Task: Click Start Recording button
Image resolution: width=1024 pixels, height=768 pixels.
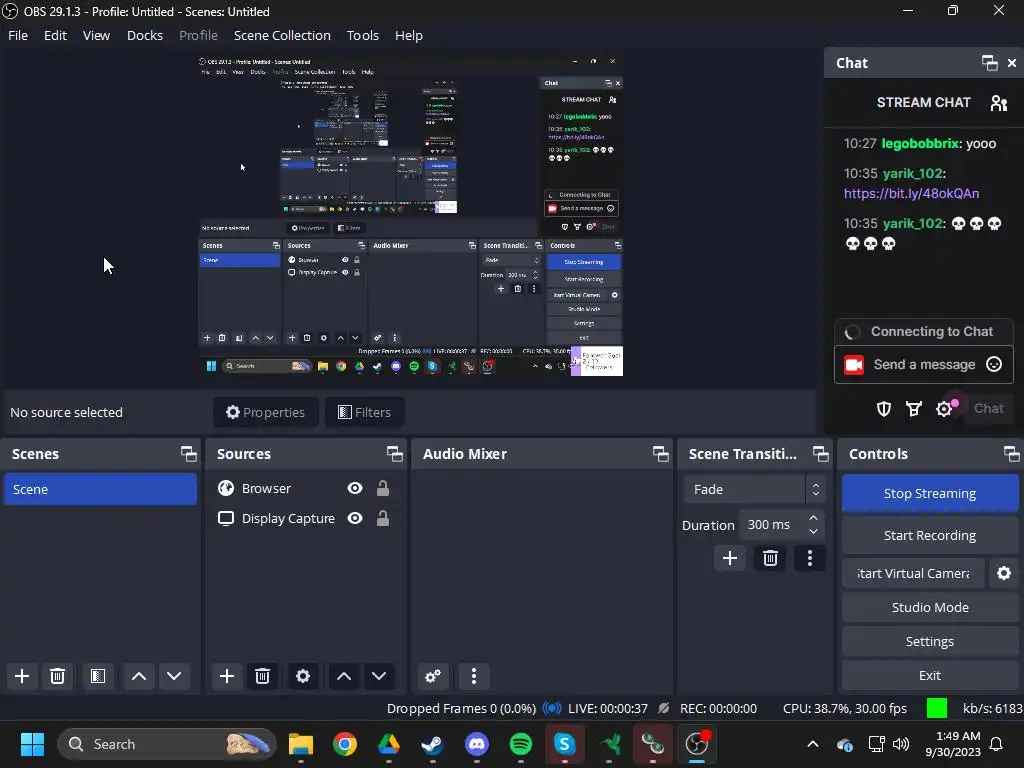Action: 930,536
